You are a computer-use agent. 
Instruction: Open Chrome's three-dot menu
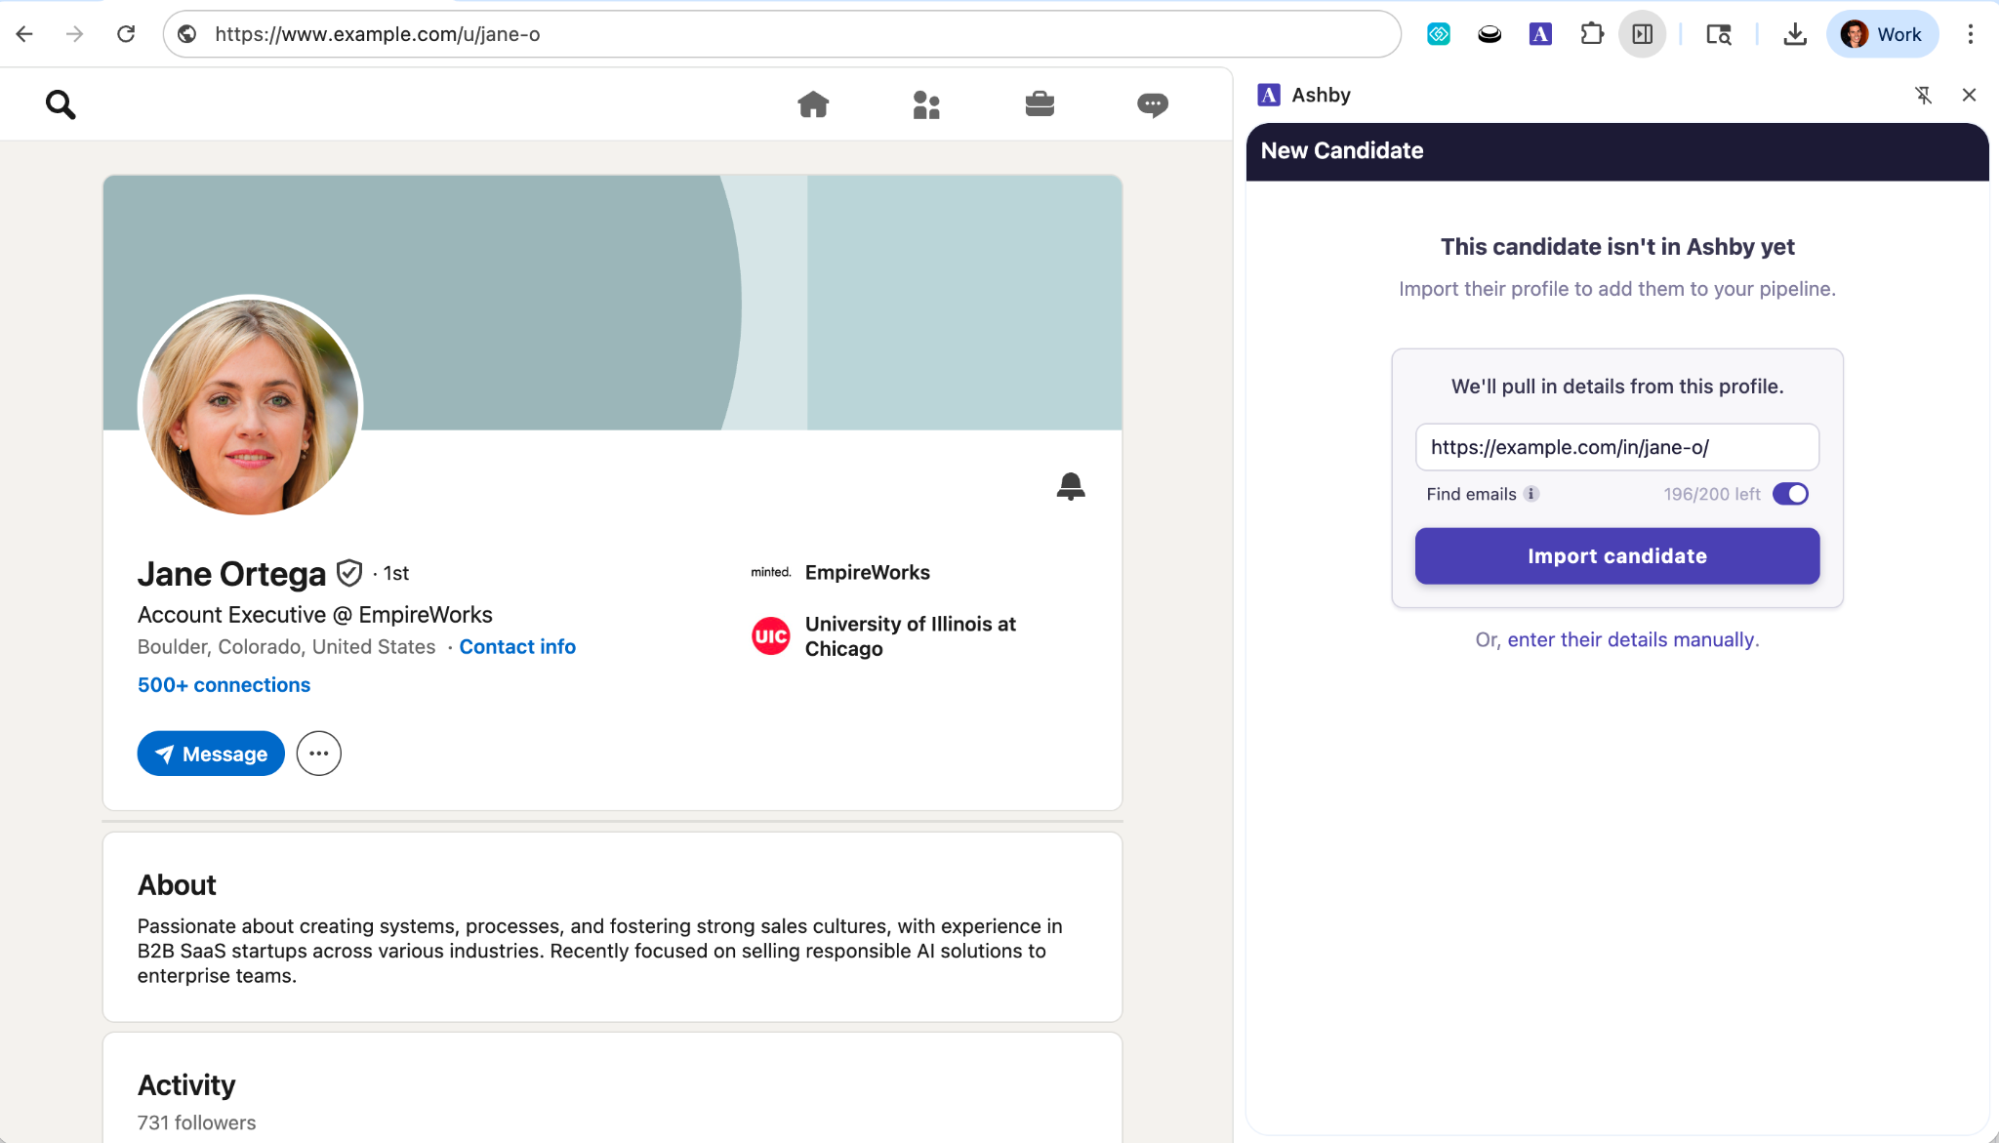1970,34
